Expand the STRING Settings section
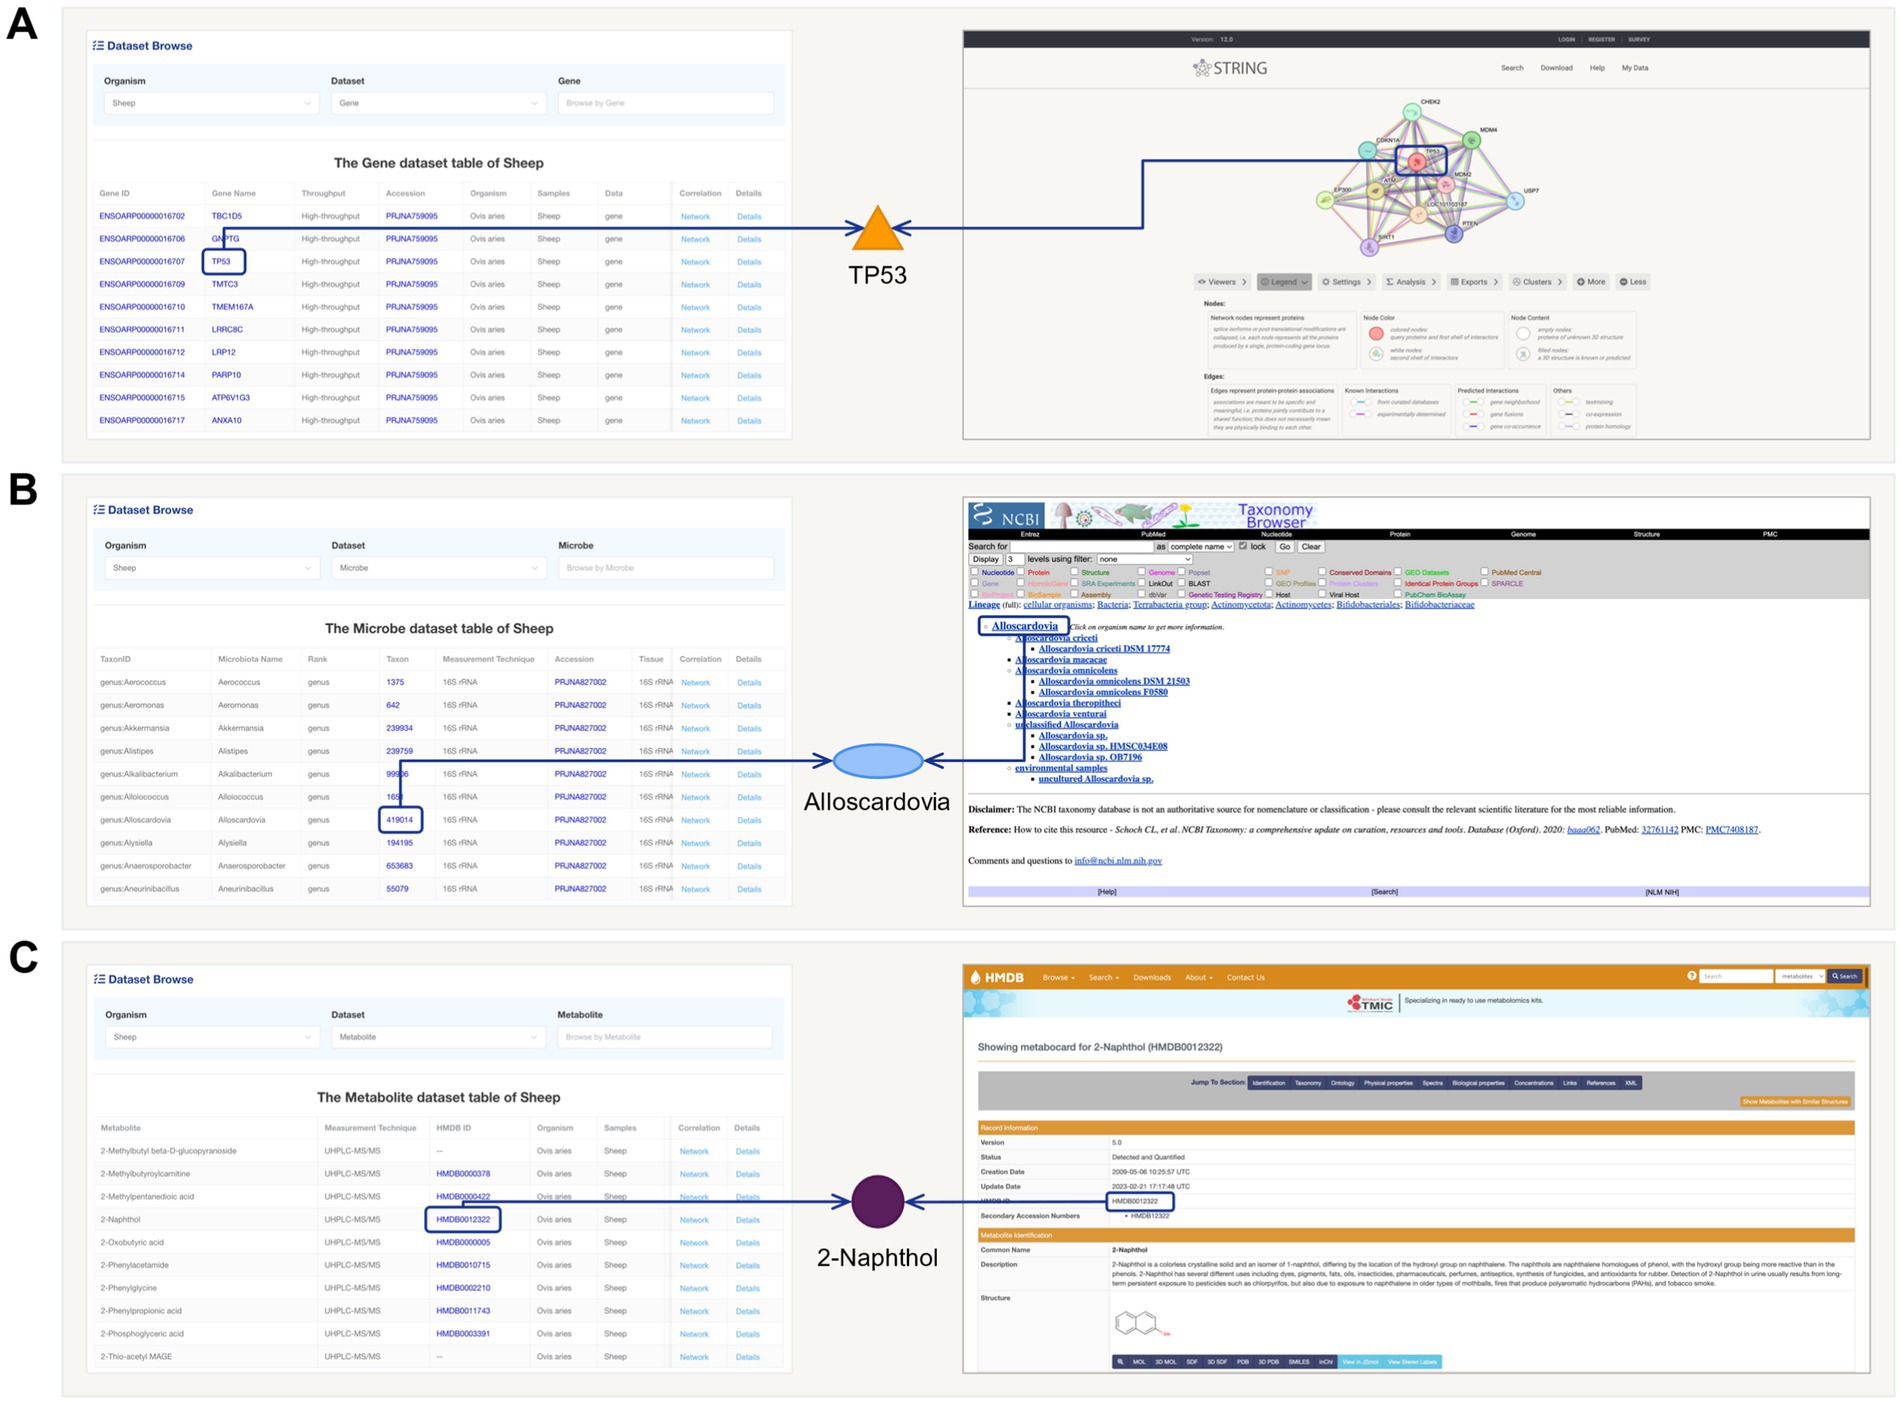This screenshot has height=1404, width=1902. click(1347, 282)
